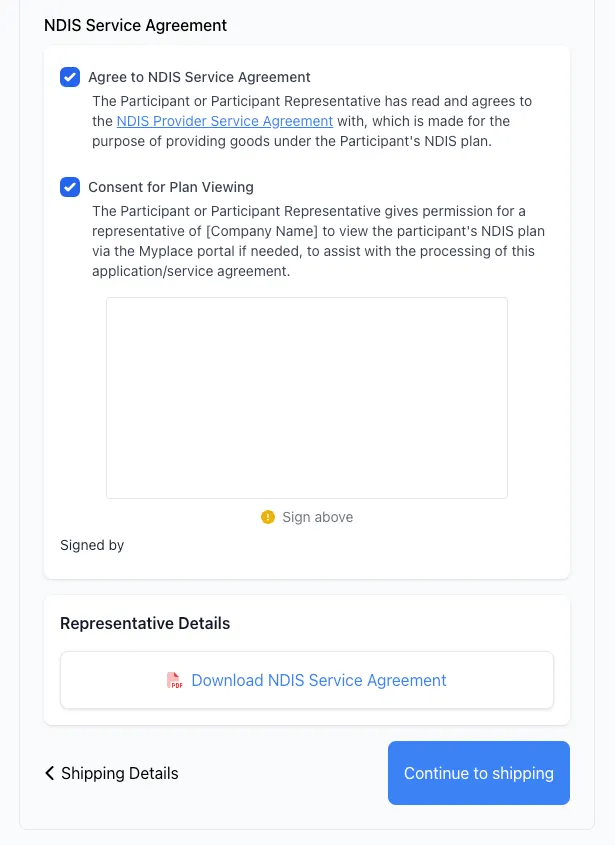Click the paragraph about providing goods under NDIS plan

[x=312, y=121]
